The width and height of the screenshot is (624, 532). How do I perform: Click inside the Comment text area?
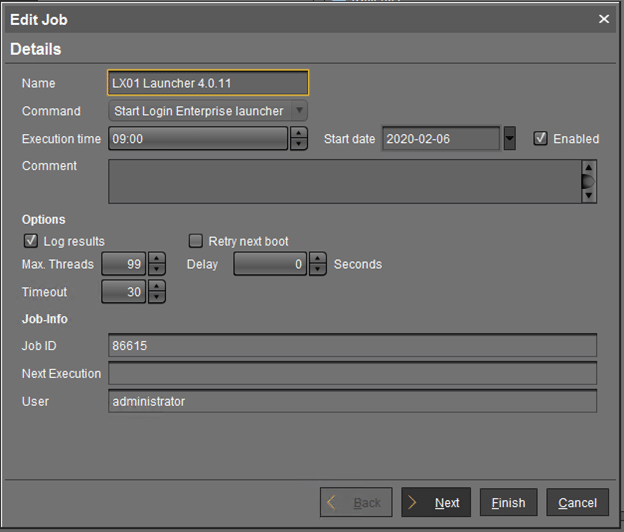click(x=345, y=181)
